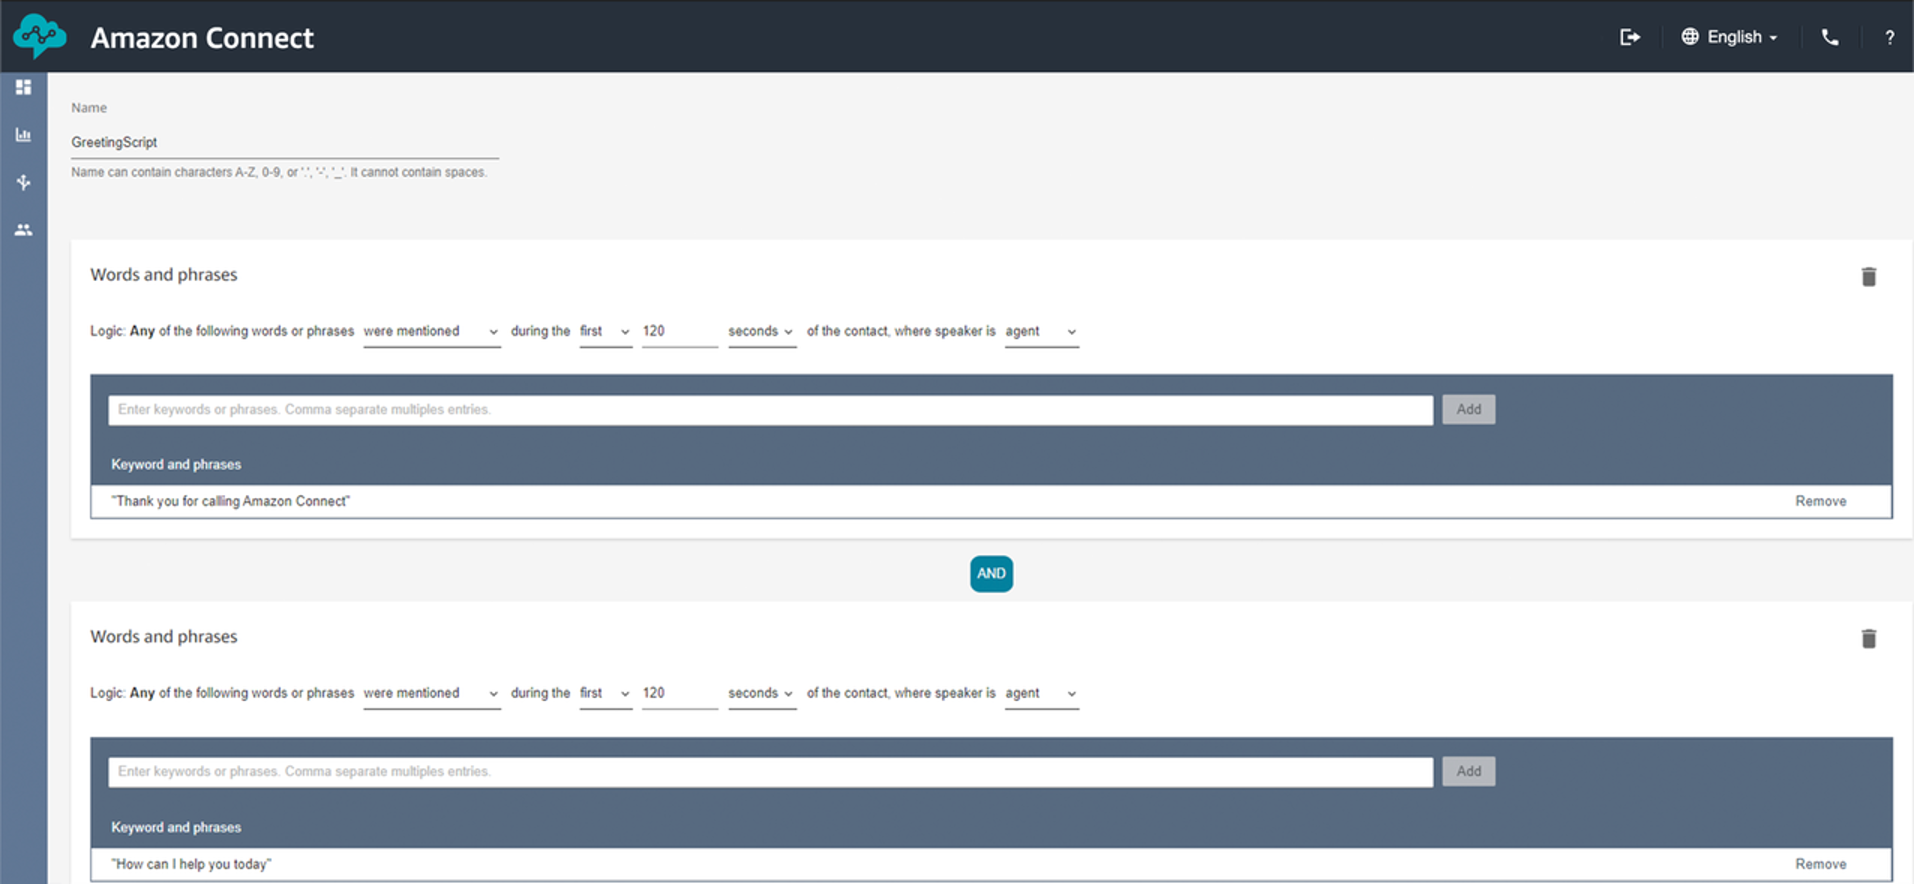Click the Name field containing GreetingScript
Screen dimensions: 1914x884
point(285,143)
